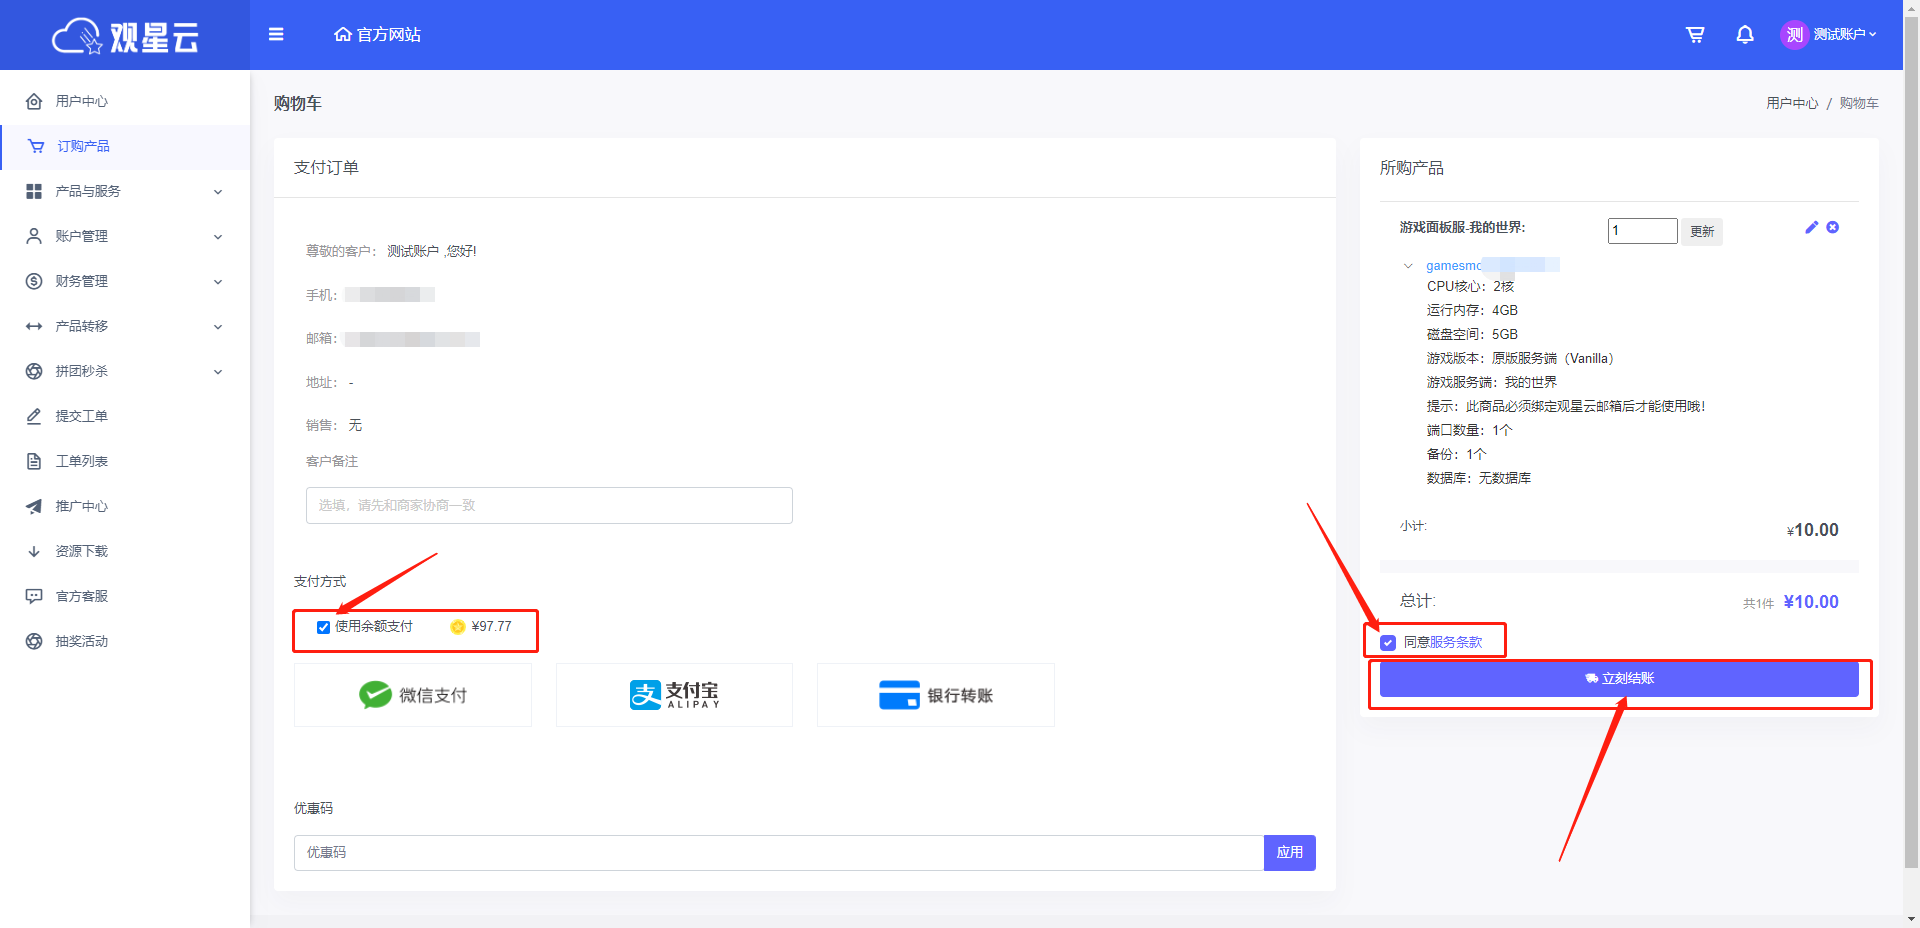Image resolution: width=1920 pixels, height=928 pixels.
Task: Open the shopping cart icon in header
Action: click(x=1695, y=35)
